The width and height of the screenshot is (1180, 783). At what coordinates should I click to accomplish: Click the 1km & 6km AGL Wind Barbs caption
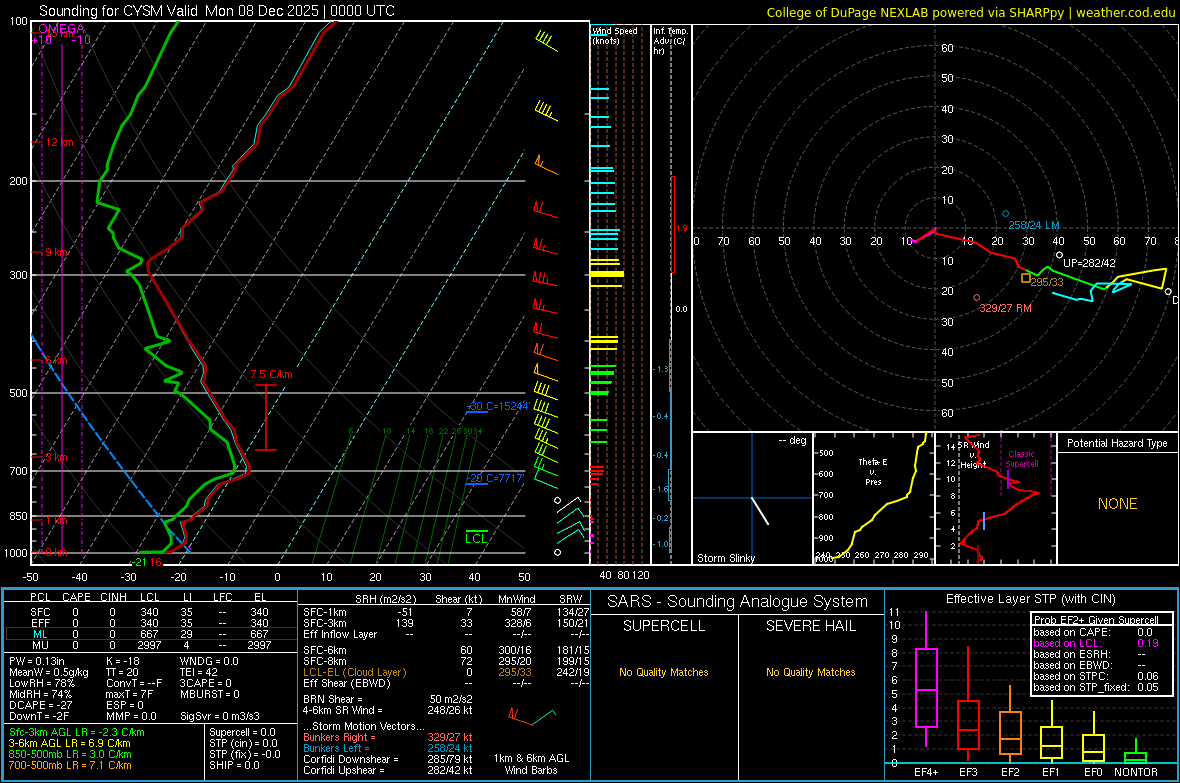coord(531,764)
